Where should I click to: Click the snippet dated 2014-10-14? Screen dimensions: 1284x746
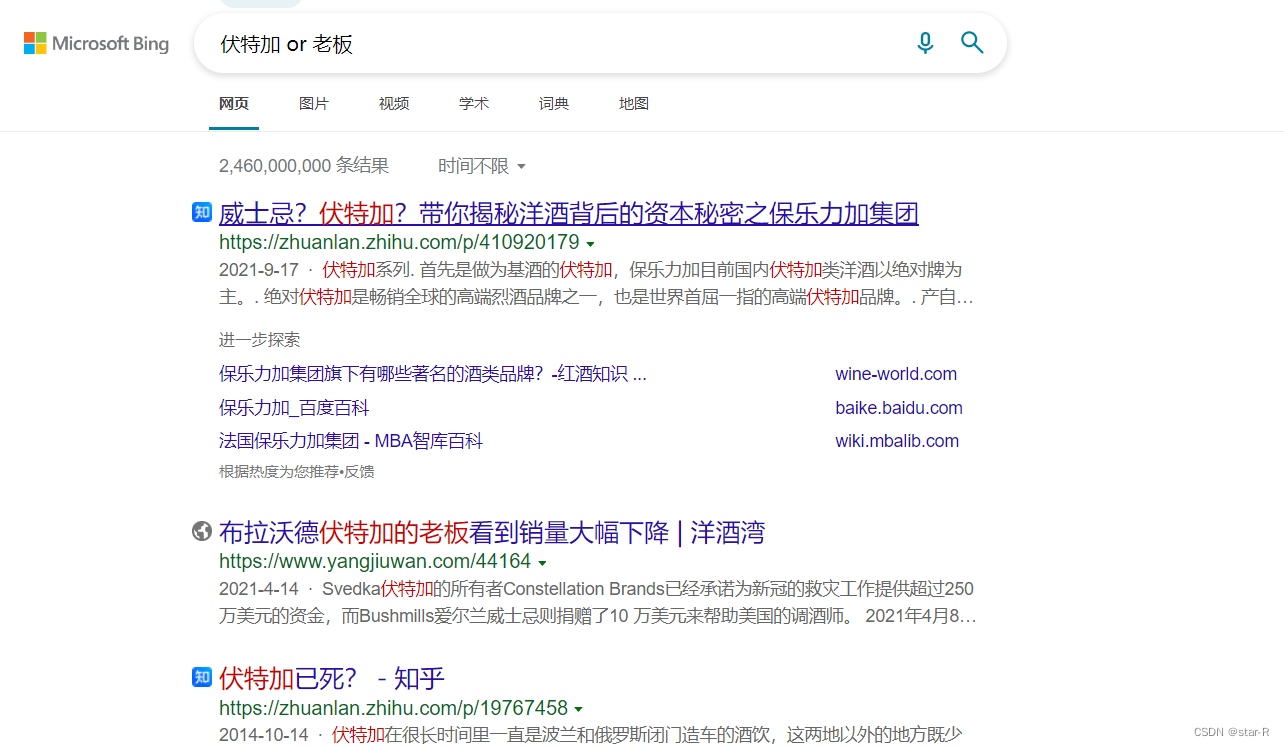(x=591, y=735)
